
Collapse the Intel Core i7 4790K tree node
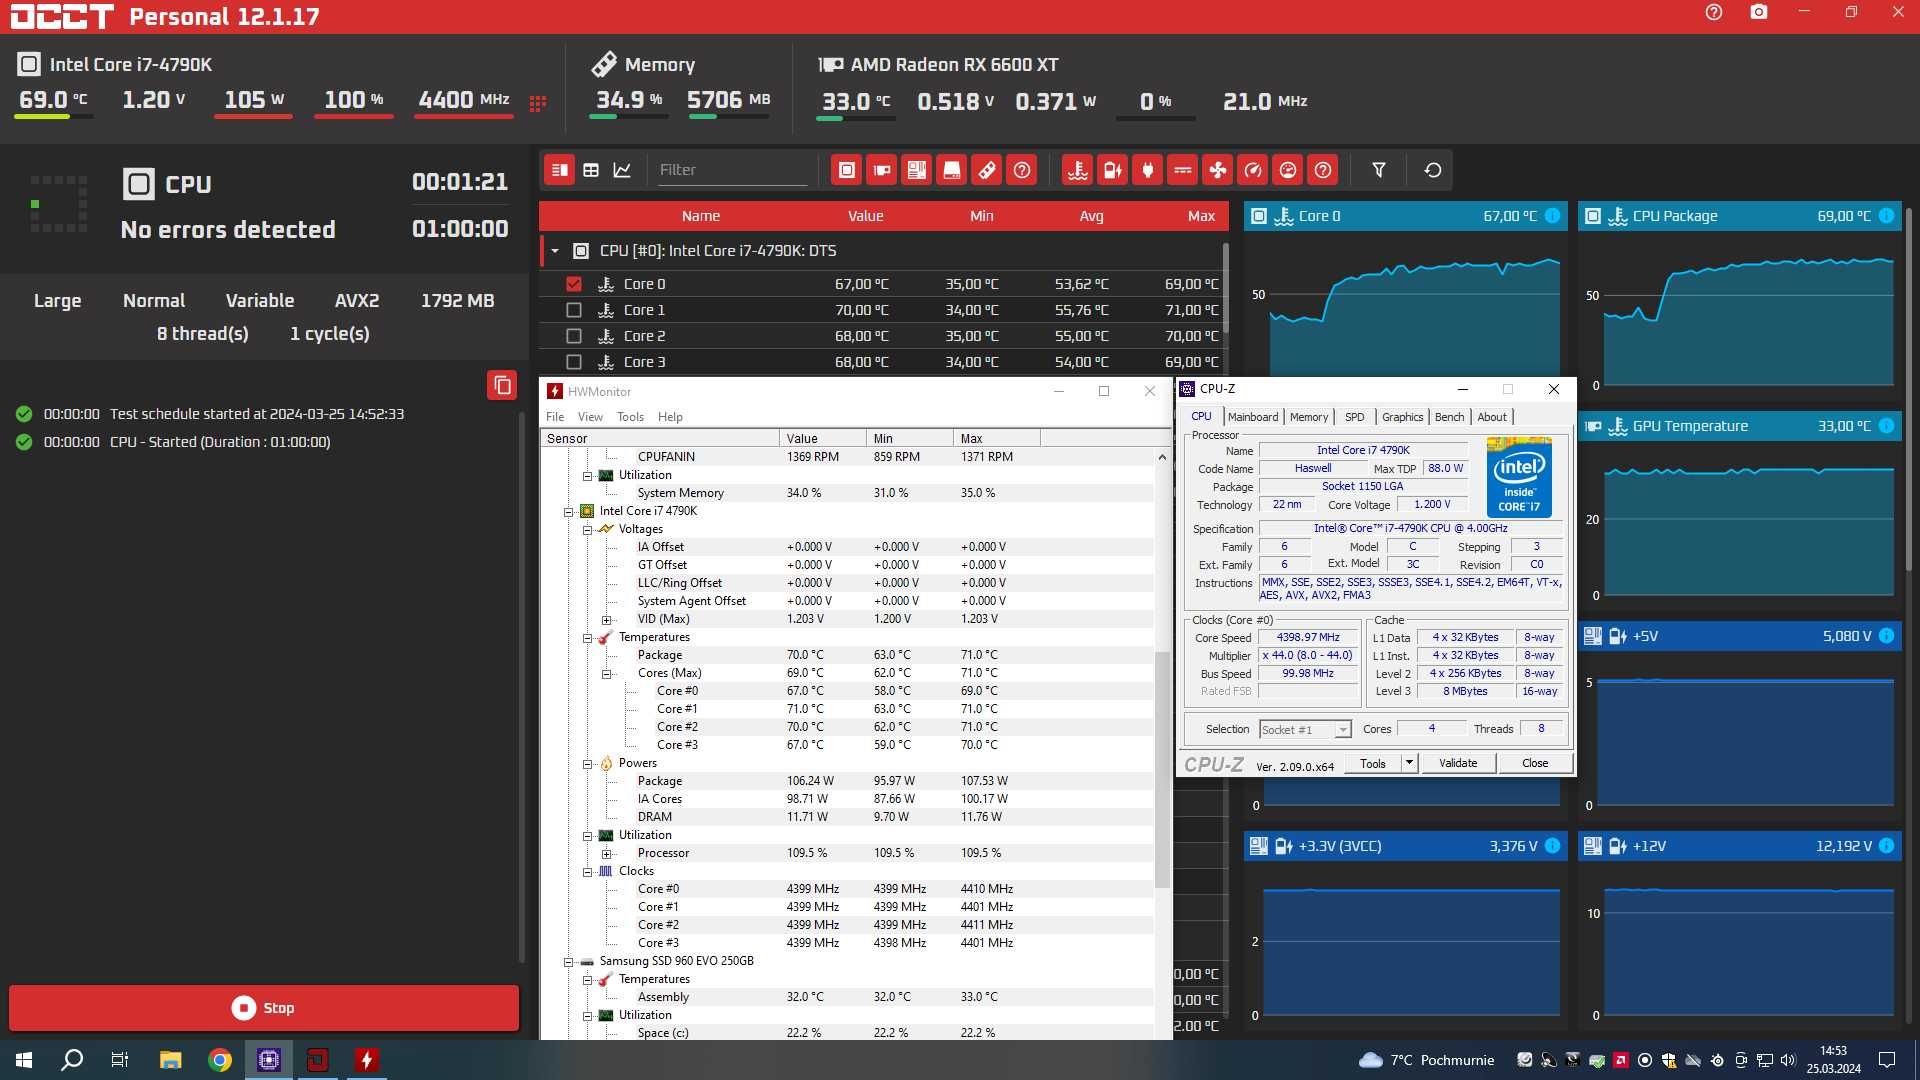(568, 512)
